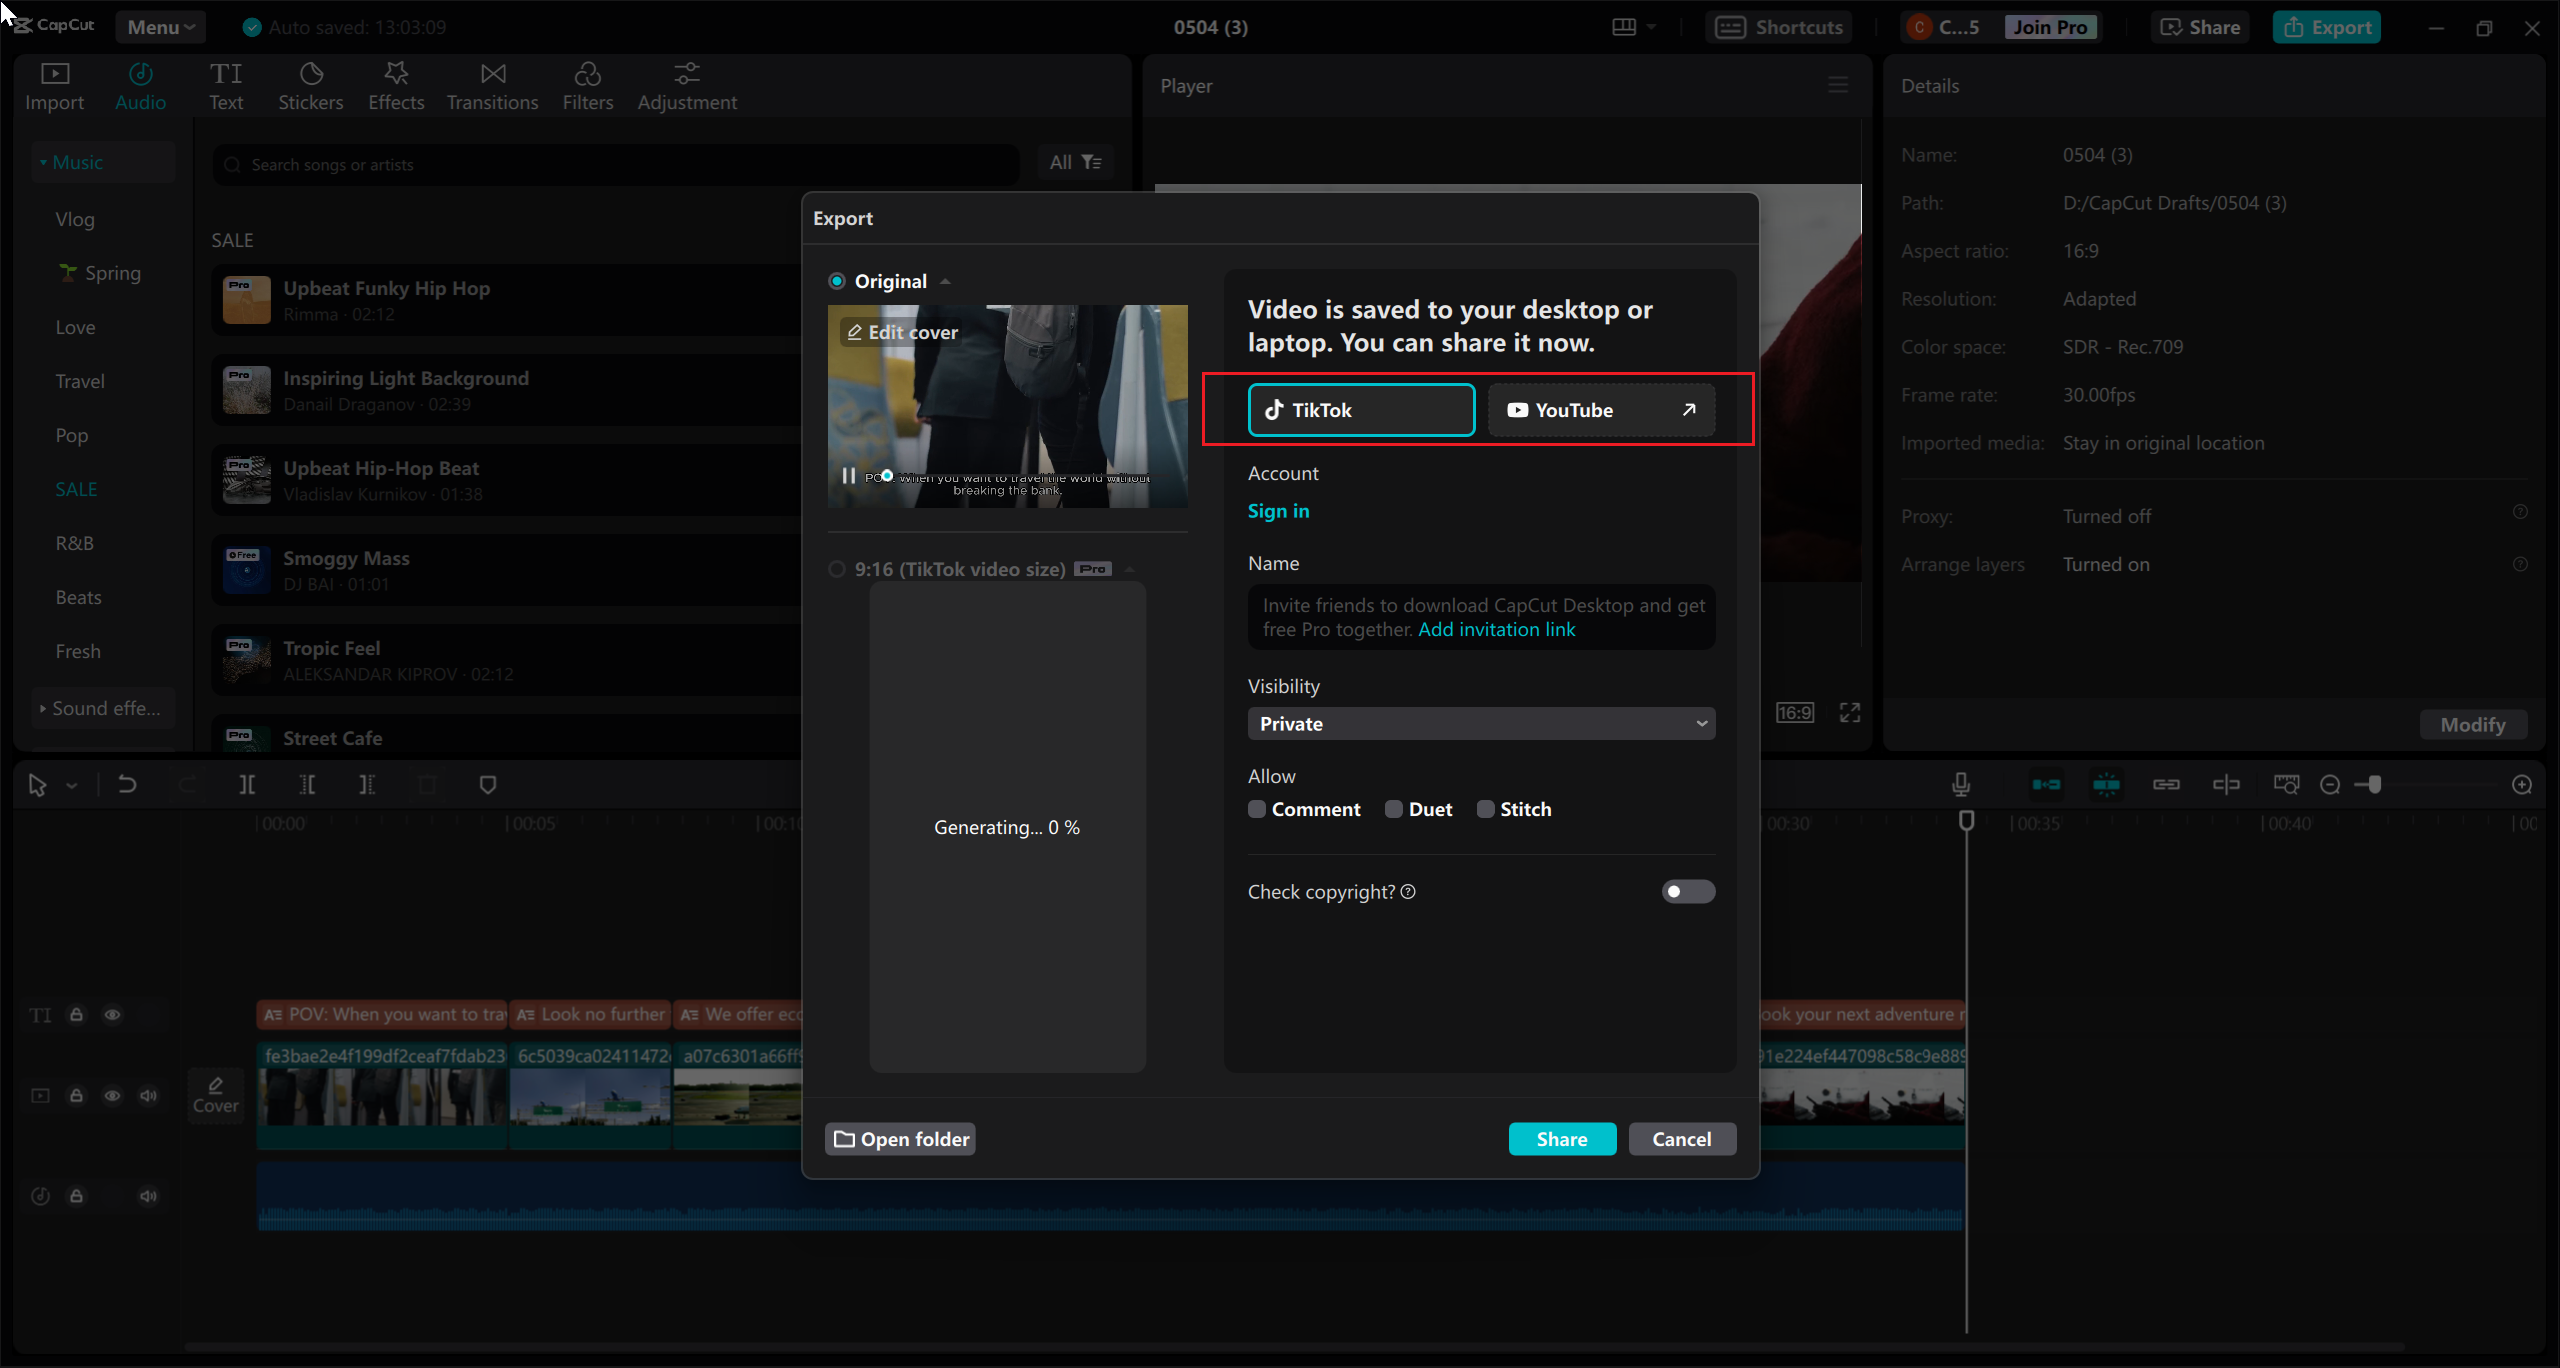Enable the Duet checkbox

1394,809
